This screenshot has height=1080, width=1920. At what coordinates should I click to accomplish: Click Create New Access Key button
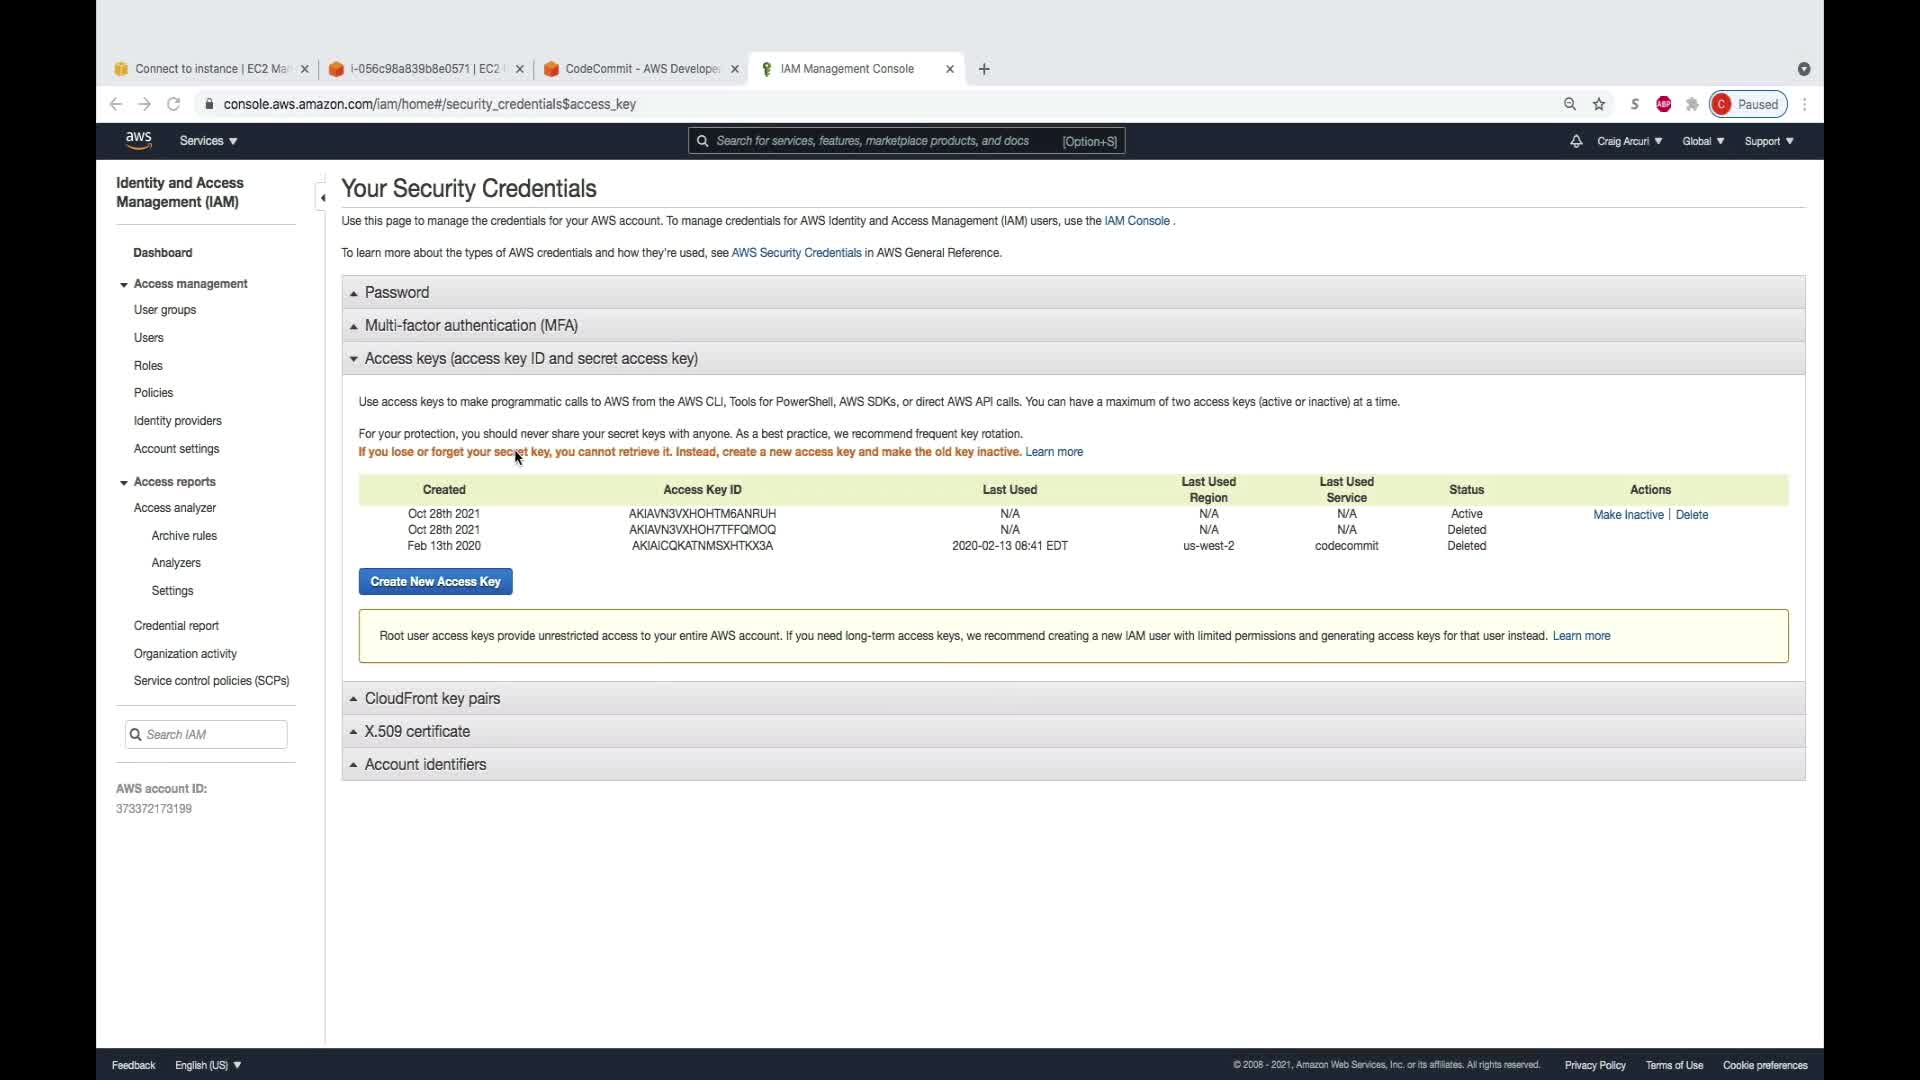435,581
